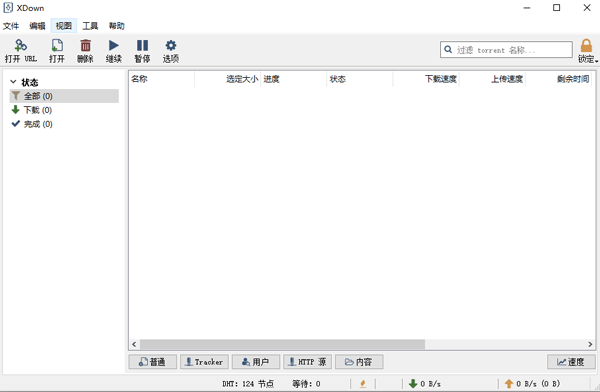Screen dimensions: 600x392
Task: Sort by the 选定大小 column header
Action: 228,79
